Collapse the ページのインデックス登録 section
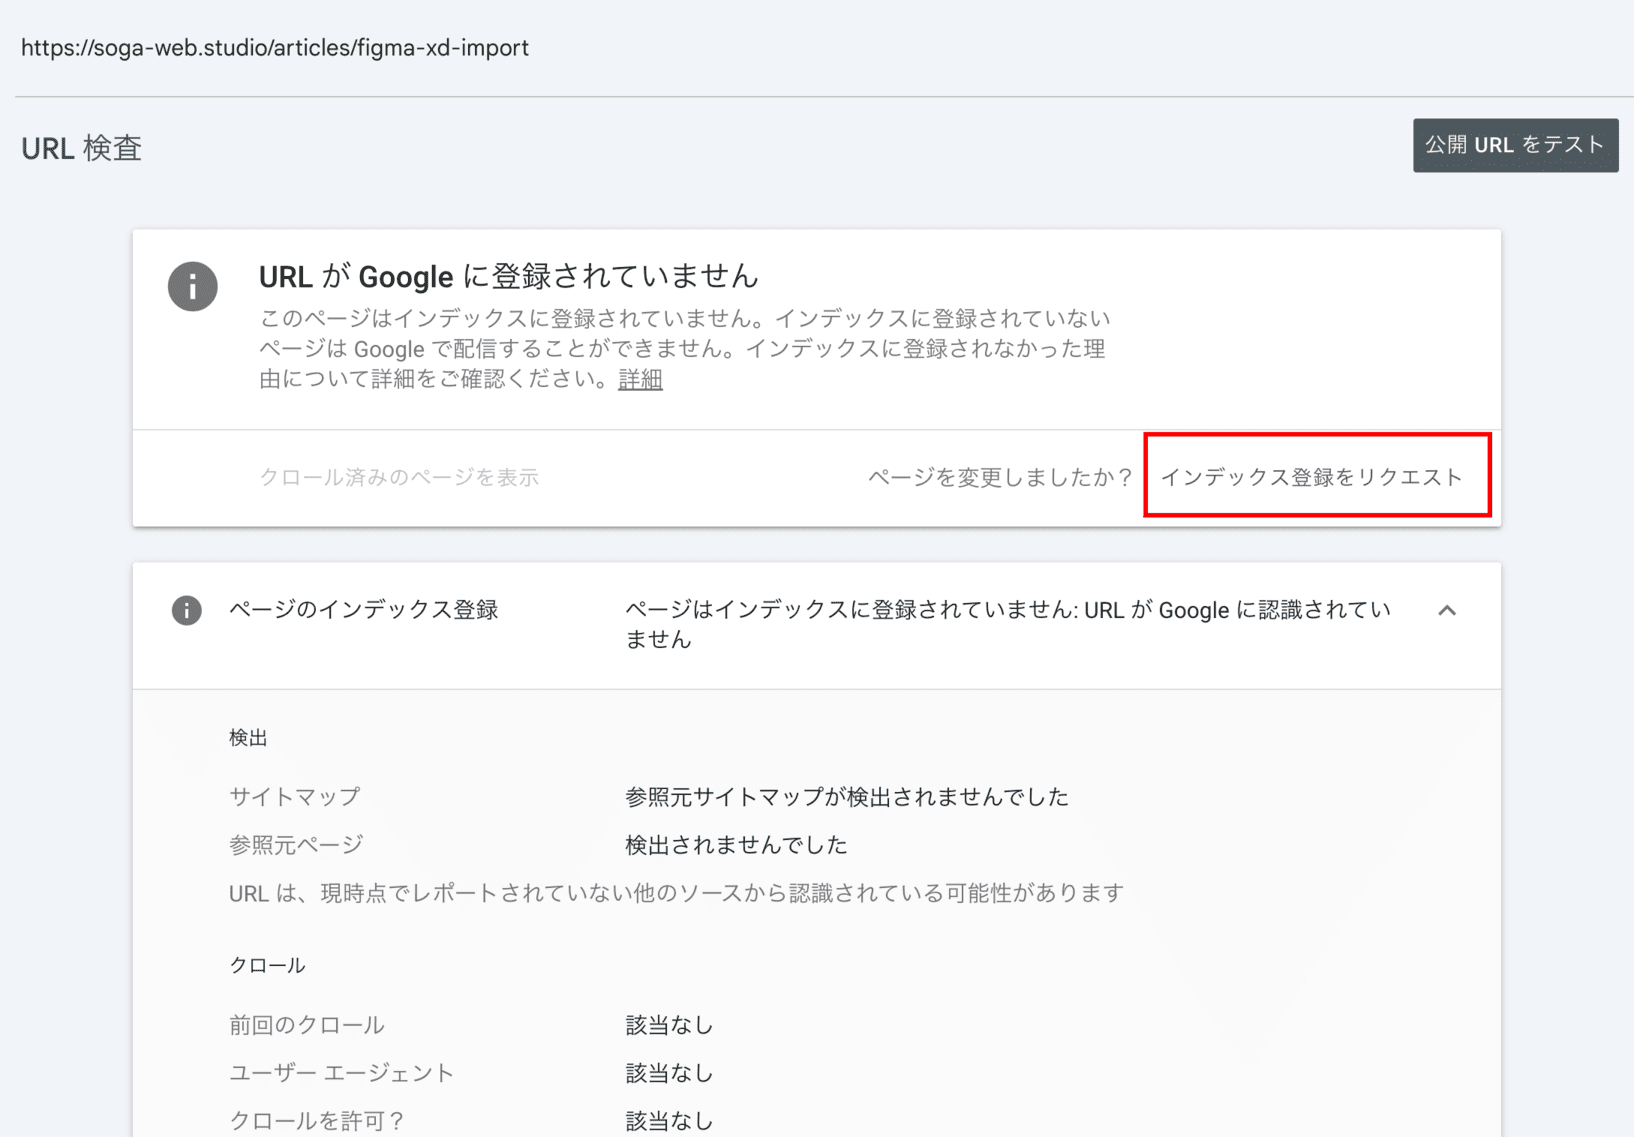This screenshot has width=1634, height=1137. point(1448,610)
